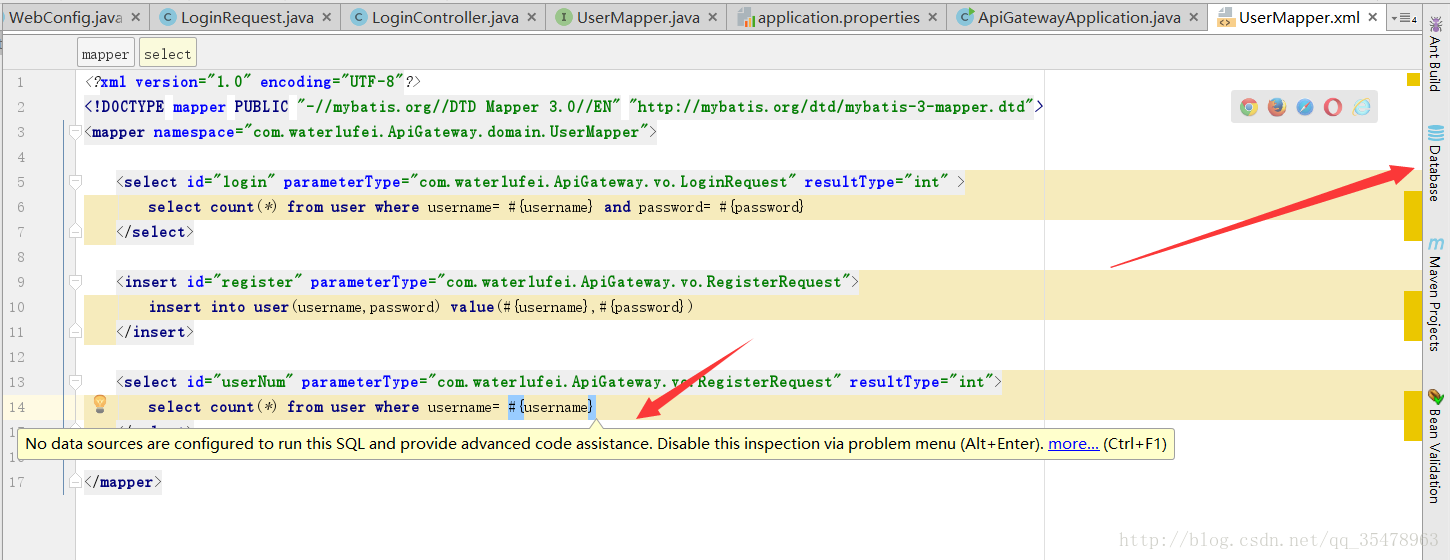Open in Chrome browser icon
Screen dimensions: 1450x560
click(x=1249, y=107)
